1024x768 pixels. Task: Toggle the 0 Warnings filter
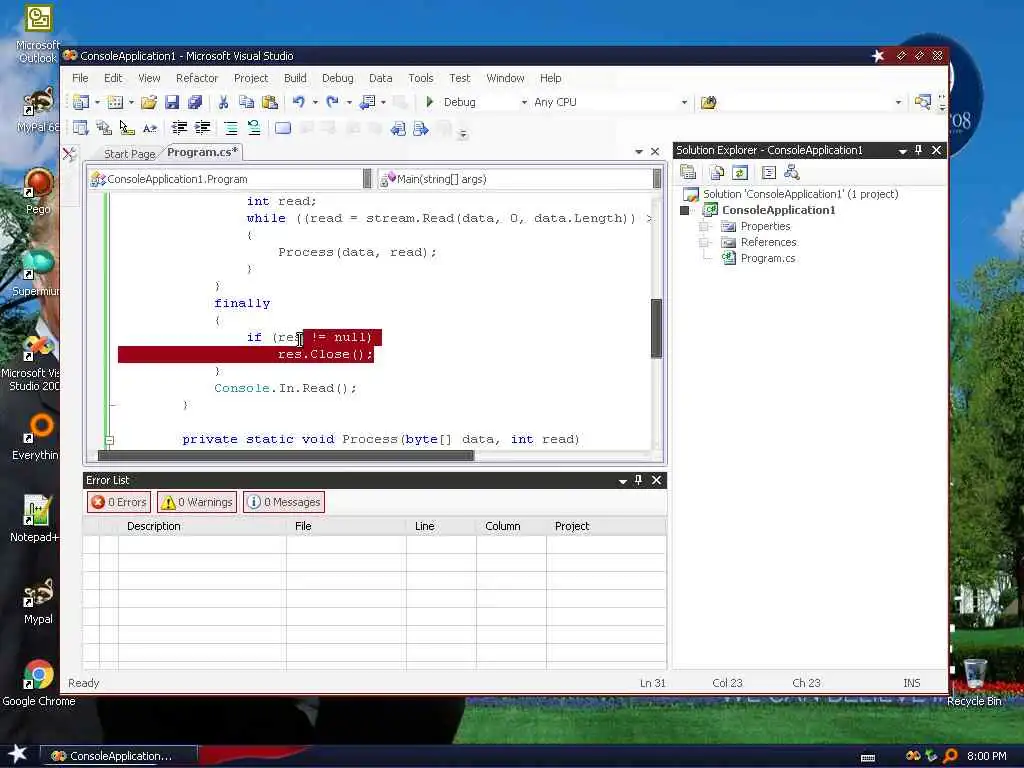tap(197, 502)
